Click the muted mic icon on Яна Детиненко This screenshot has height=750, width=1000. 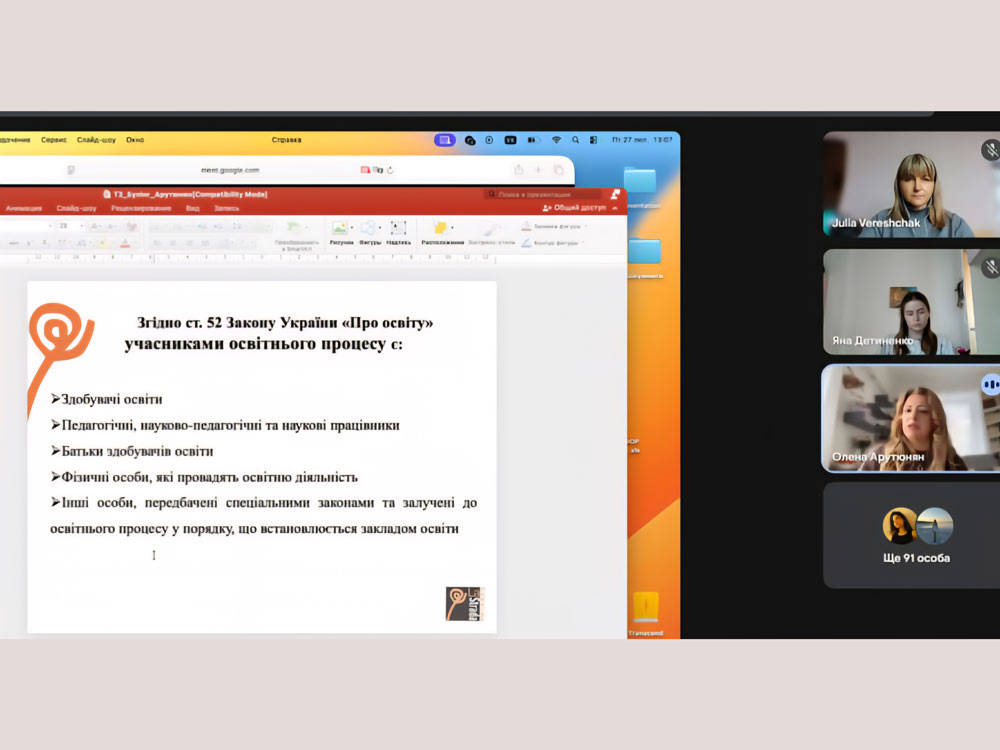990,267
